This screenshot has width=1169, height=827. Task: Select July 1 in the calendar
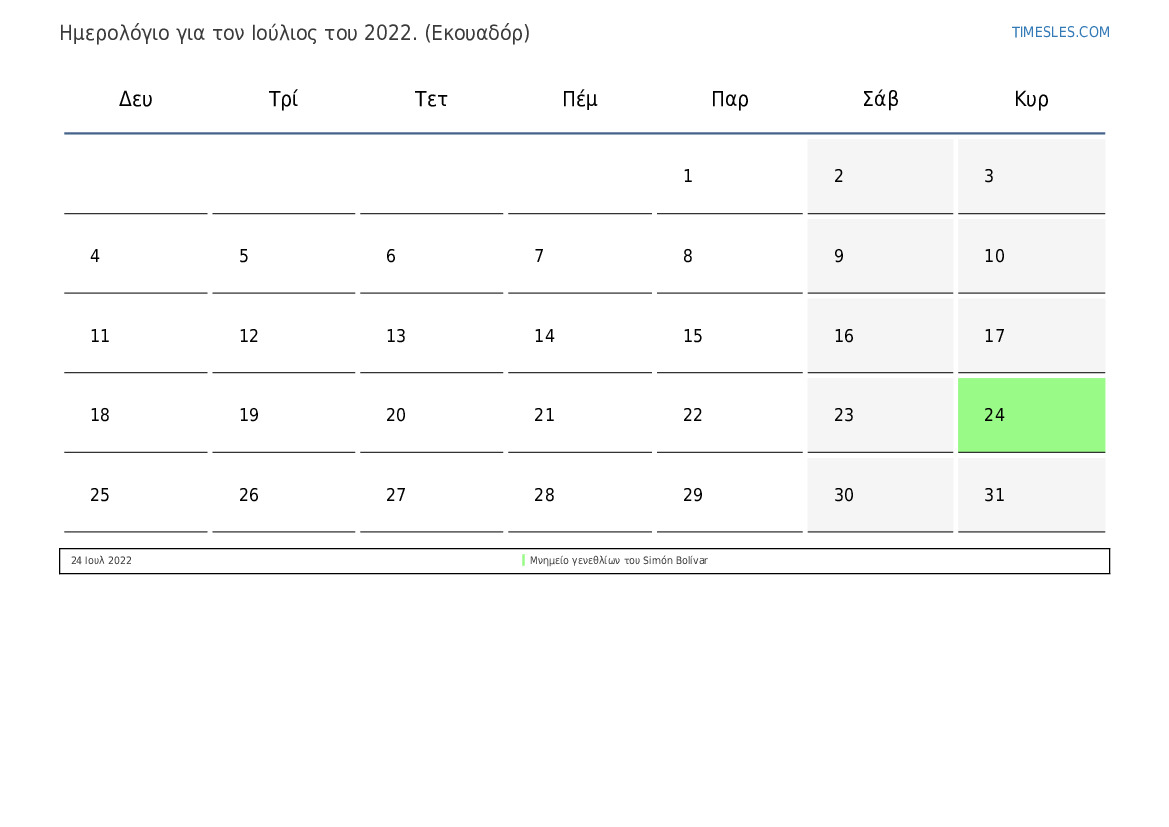click(729, 176)
